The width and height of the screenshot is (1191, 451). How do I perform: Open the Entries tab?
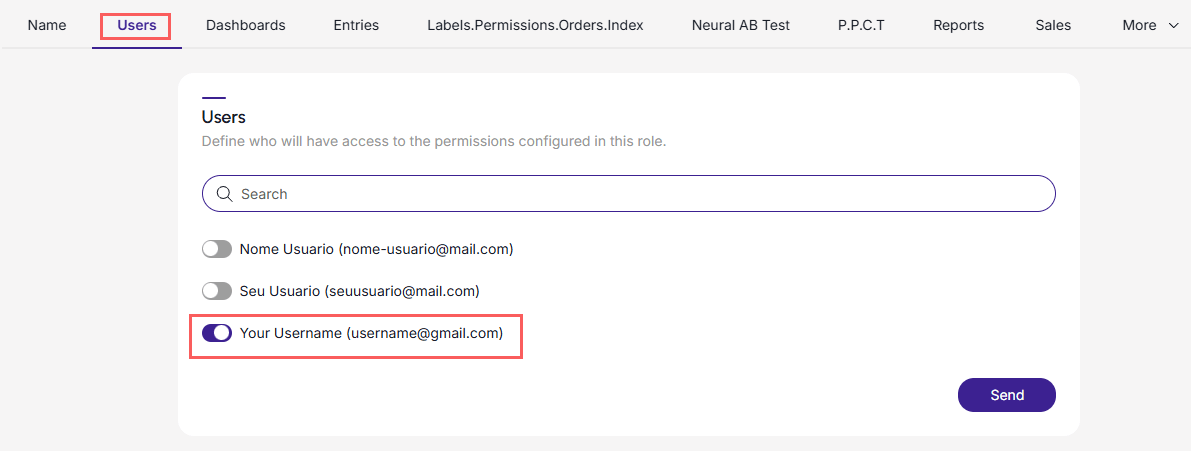tap(356, 25)
